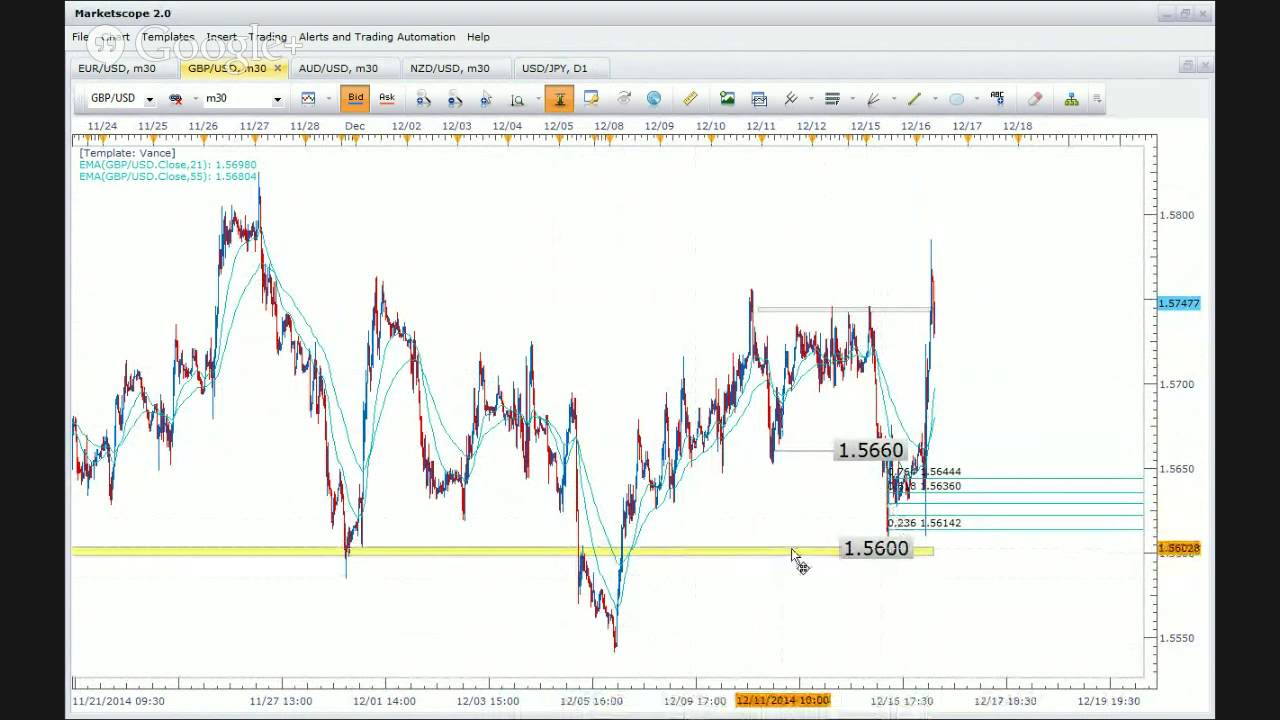Open the Insert menu

tap(222, 37)
